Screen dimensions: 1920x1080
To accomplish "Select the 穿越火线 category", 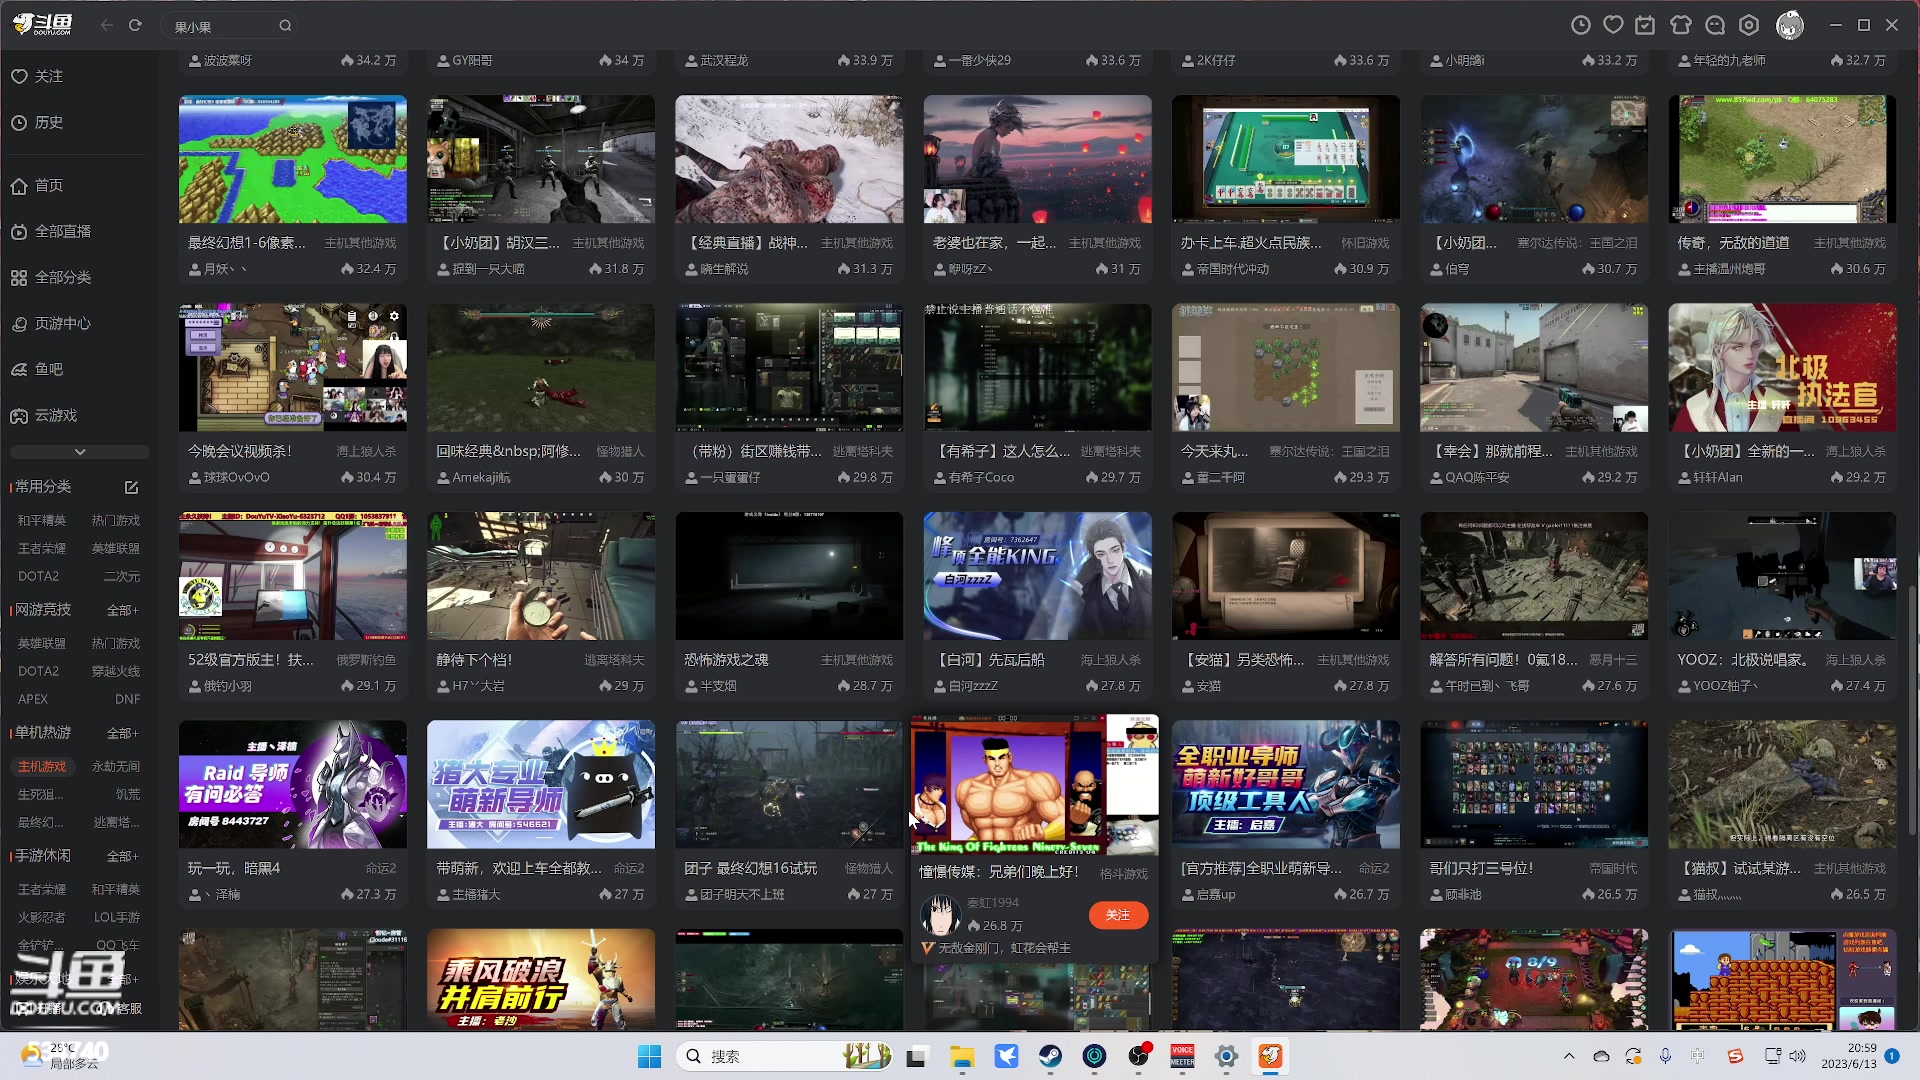I will click(116, 671).
